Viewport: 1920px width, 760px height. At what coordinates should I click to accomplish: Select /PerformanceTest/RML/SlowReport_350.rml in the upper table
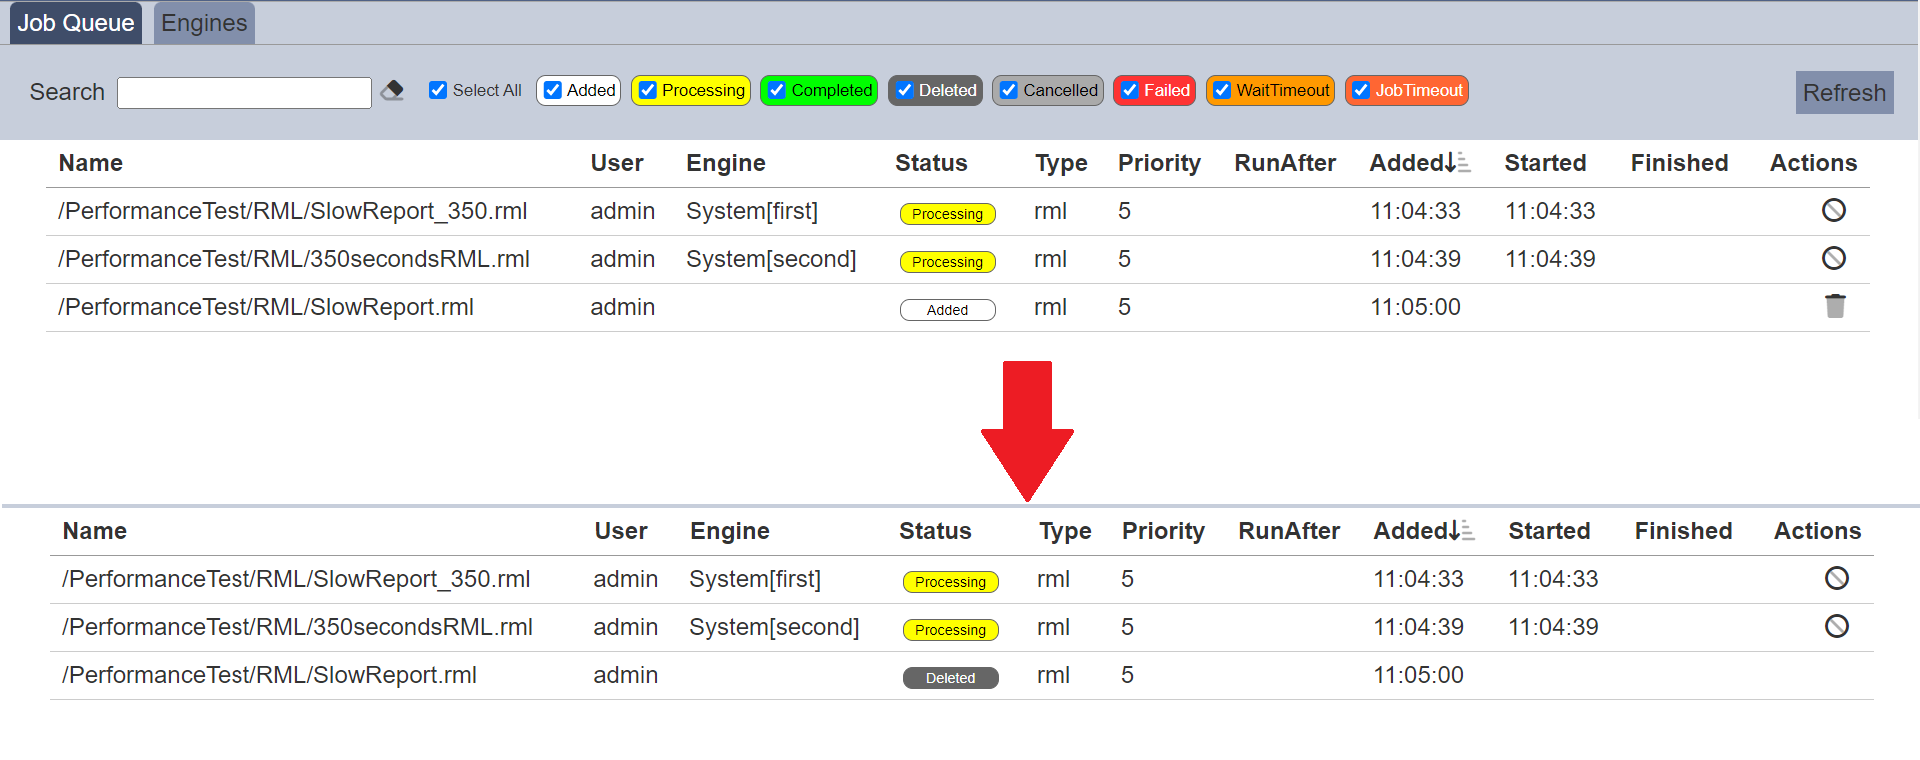(x=293, y=211)
